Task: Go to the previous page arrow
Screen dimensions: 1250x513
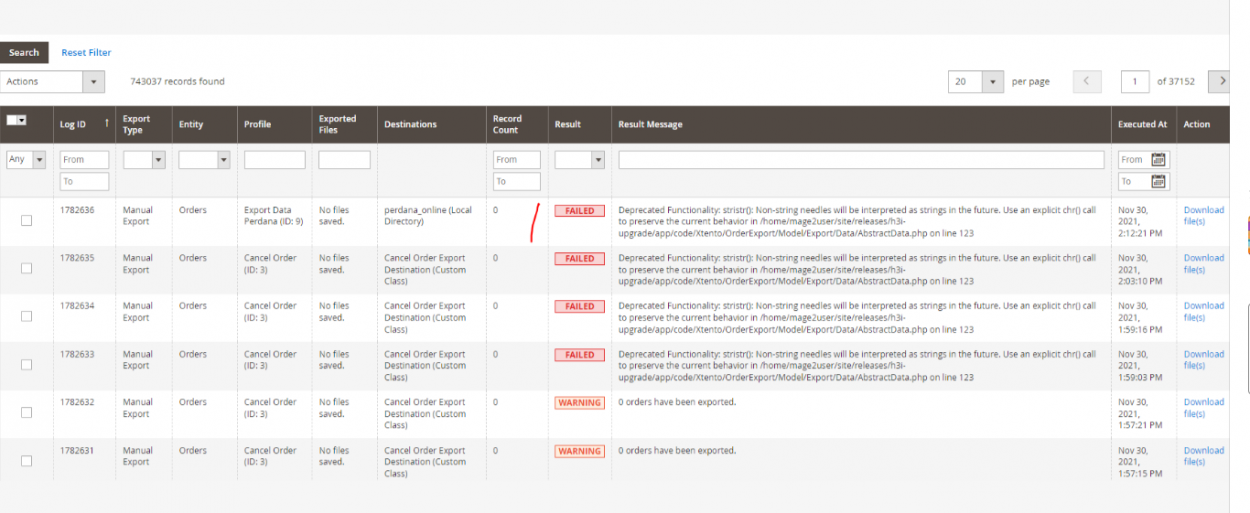Action: [1087, 81]
